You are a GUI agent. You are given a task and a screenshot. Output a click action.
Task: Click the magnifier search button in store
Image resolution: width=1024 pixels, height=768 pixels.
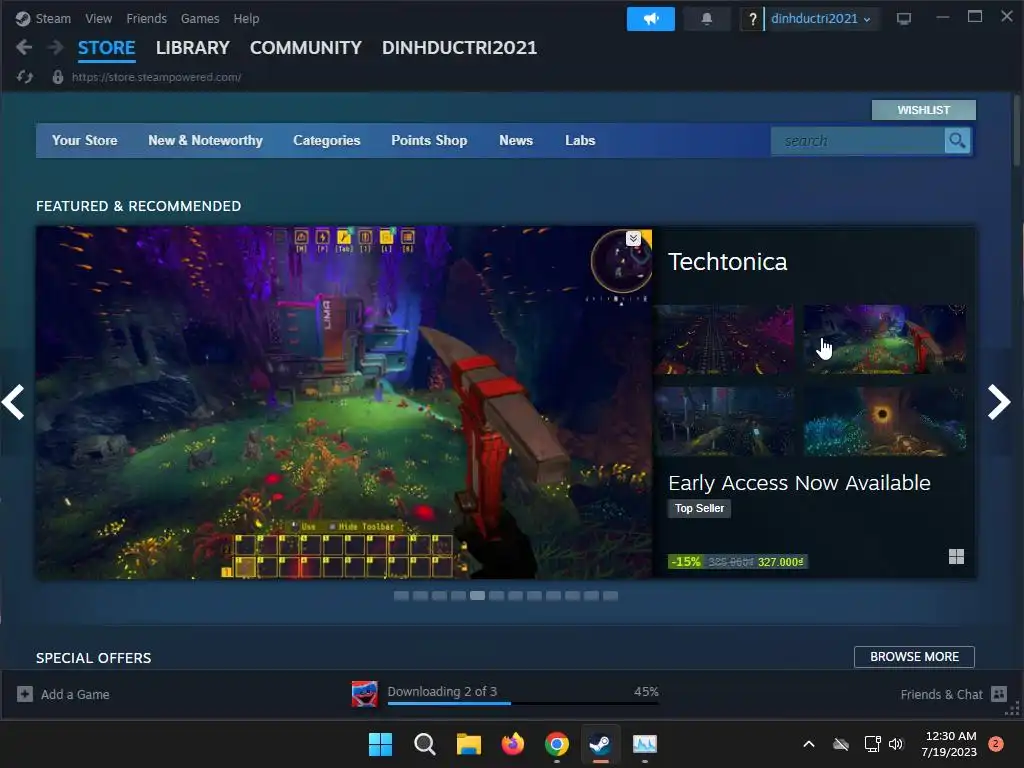(x=957, y=140)
